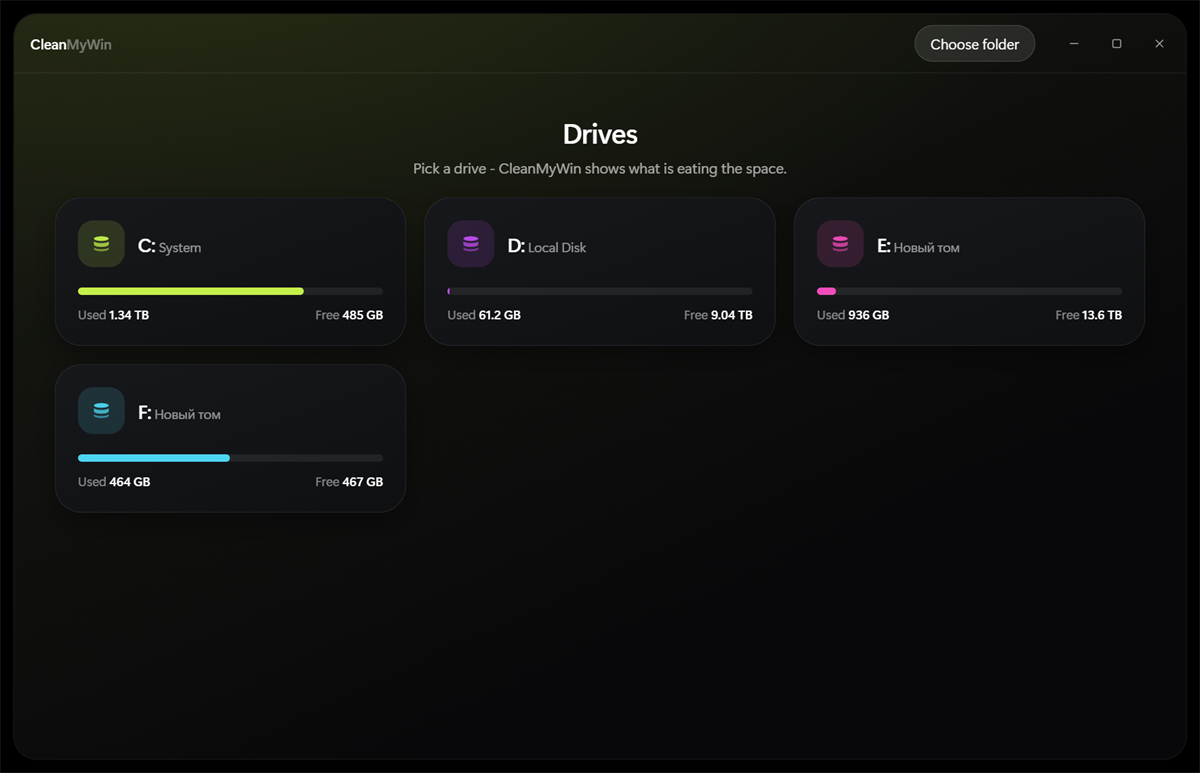Click the Free 485 GB value

tap(349, 315)
